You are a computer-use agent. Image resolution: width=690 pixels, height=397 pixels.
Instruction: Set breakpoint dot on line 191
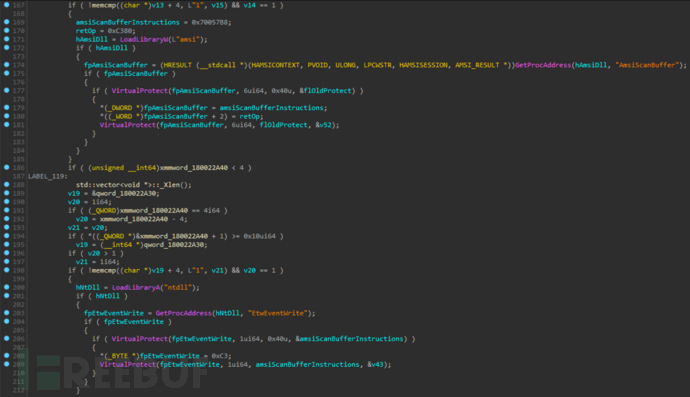click(7, 210)
